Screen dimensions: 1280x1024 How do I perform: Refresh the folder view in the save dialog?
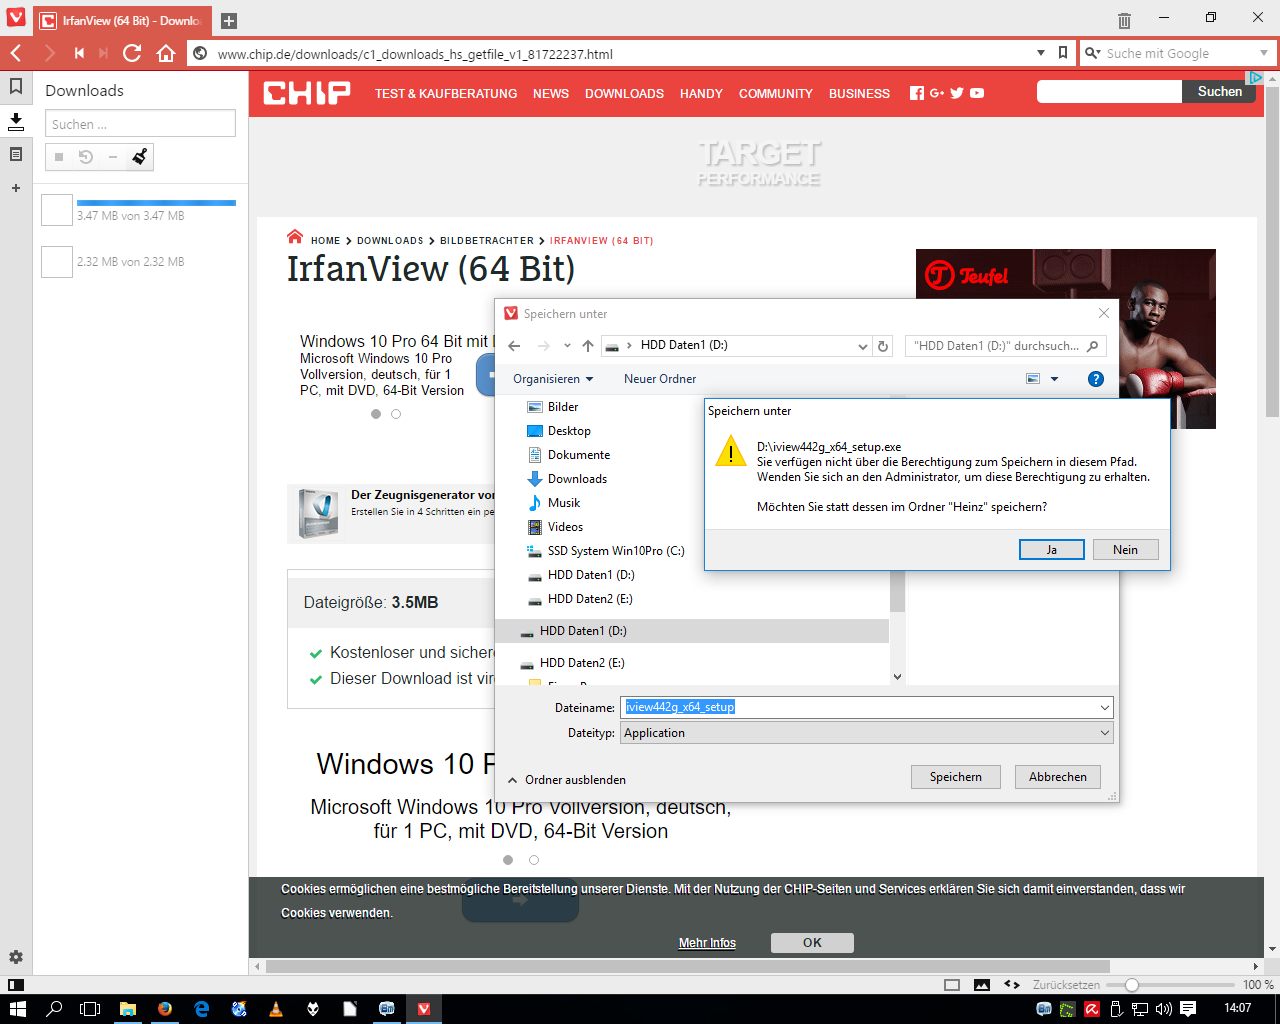[883, 346]
